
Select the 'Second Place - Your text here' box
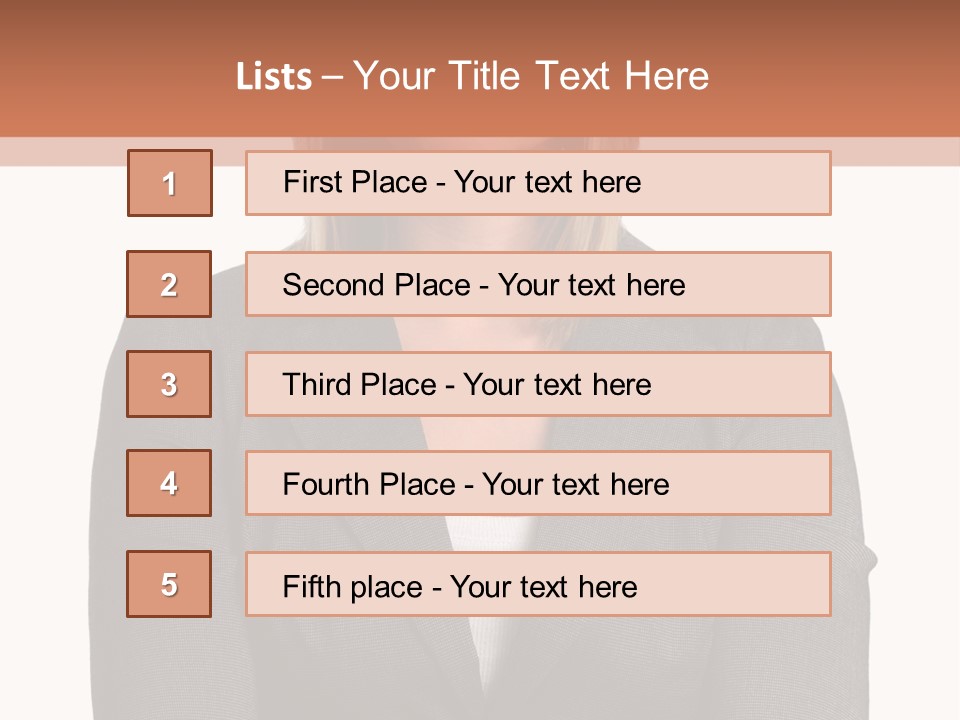(538, 284)
